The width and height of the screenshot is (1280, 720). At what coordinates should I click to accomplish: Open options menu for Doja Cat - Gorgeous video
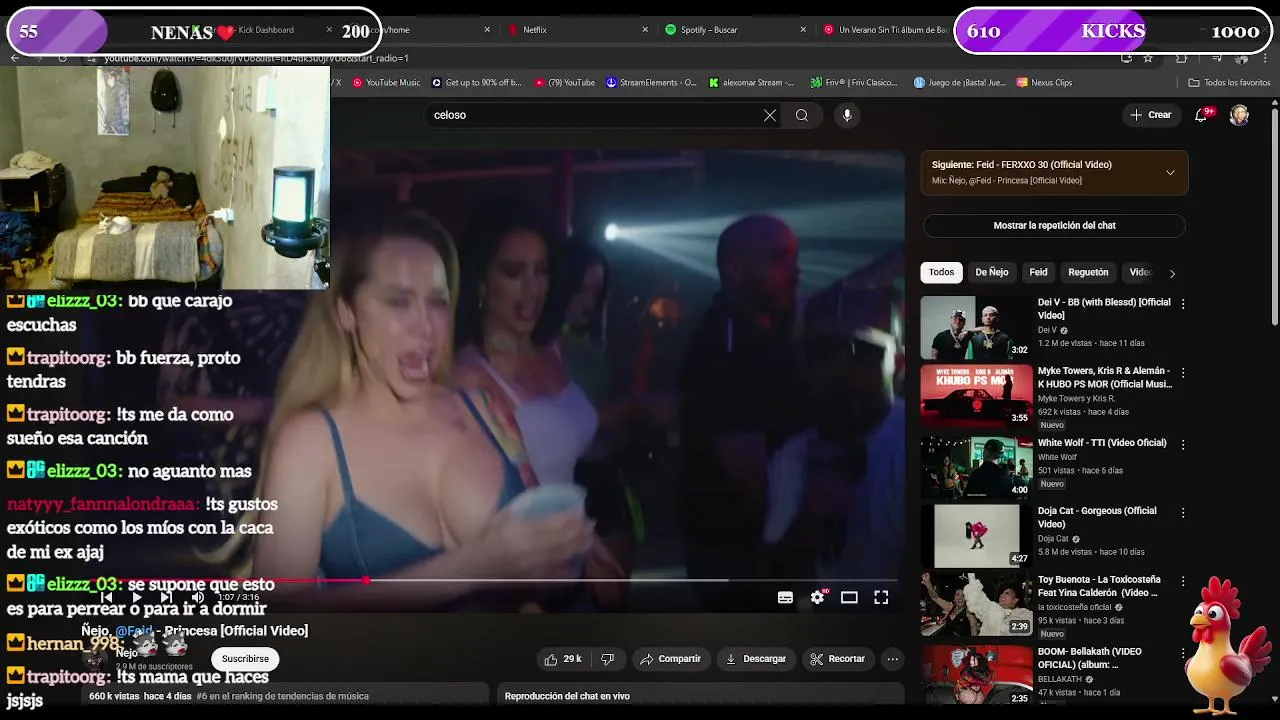coord(1183,512)
